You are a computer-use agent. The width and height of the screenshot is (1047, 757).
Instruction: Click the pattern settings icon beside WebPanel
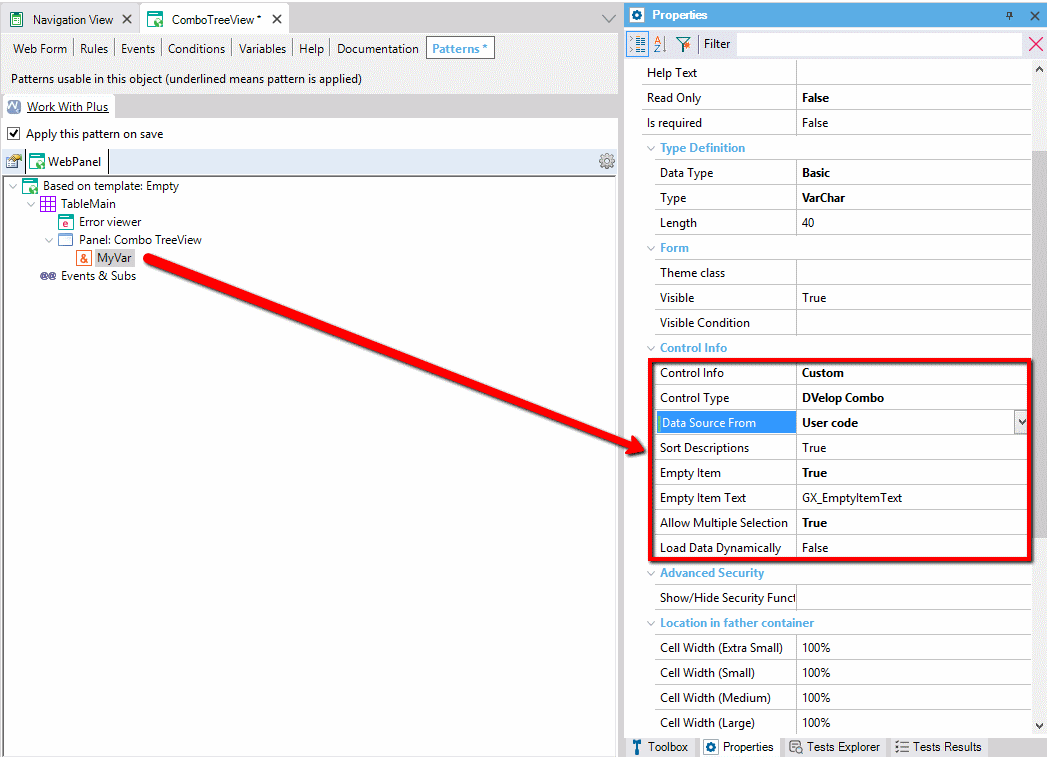click(x=14, y=162)
